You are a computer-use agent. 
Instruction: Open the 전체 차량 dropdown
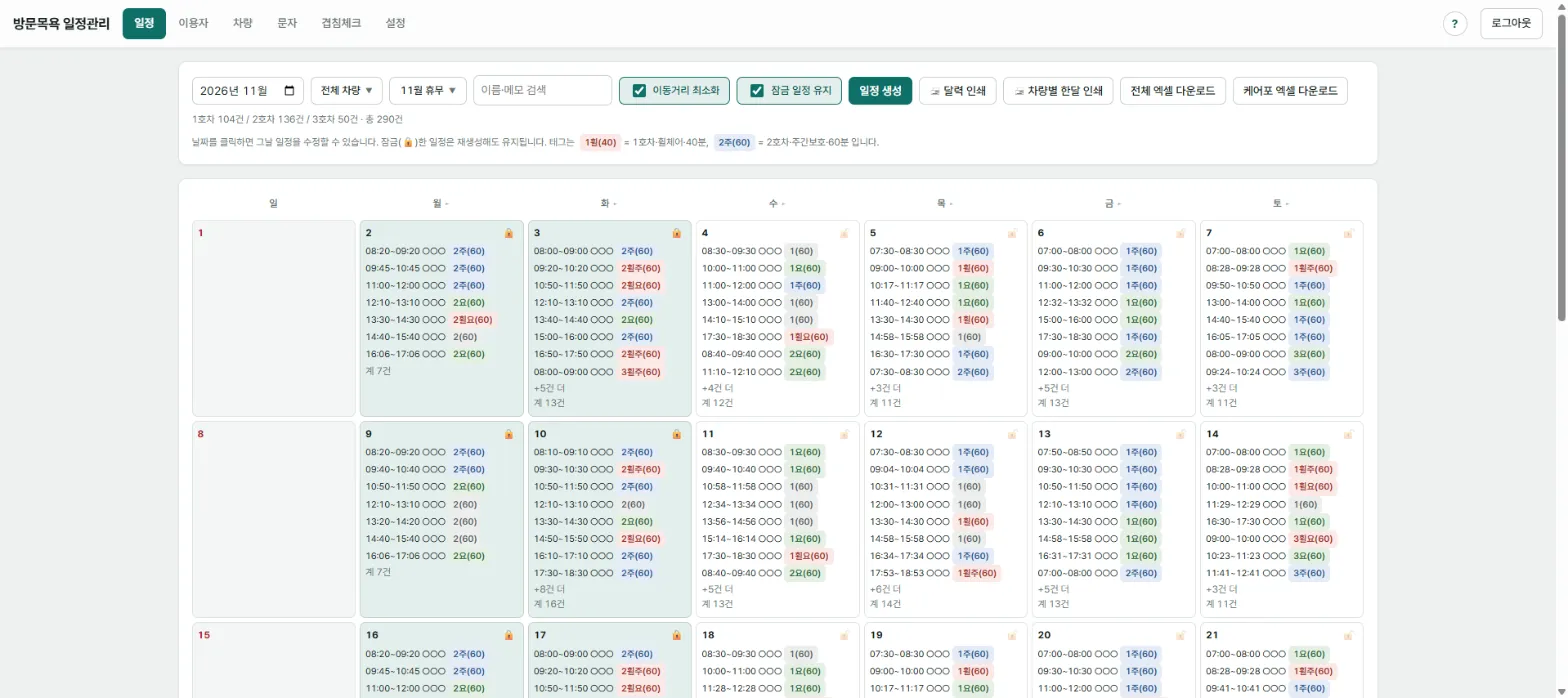tap(347, 91)
